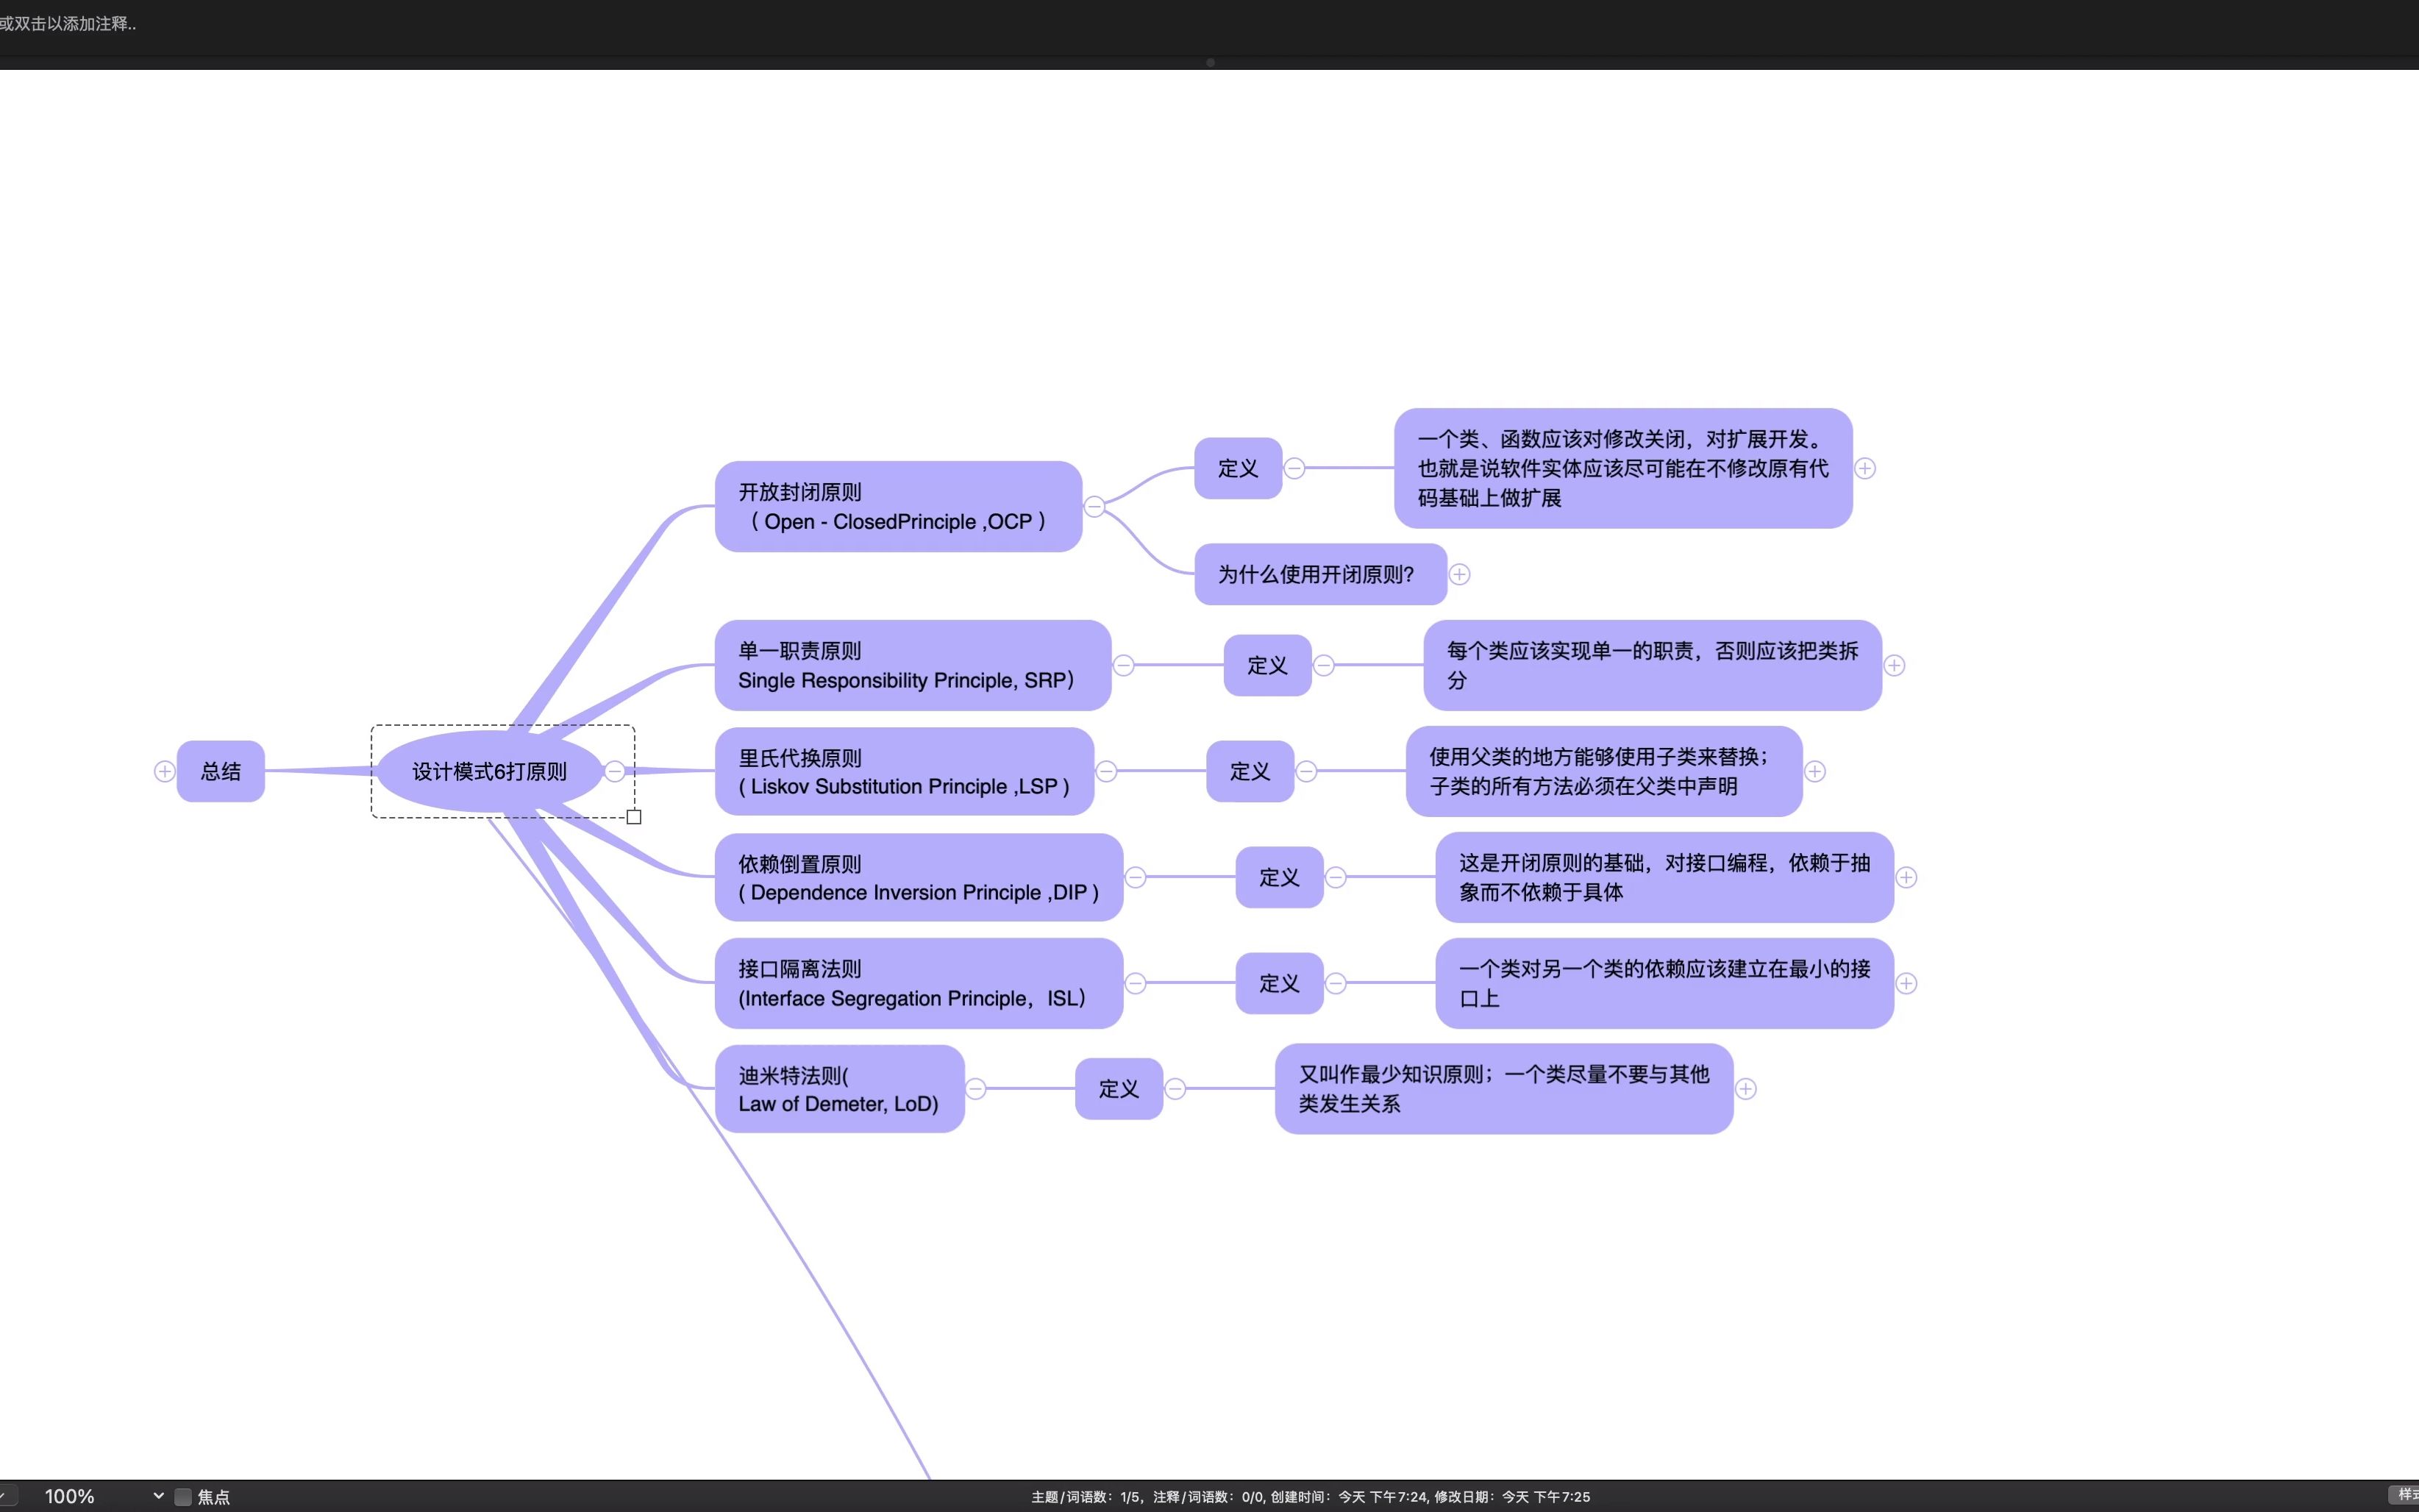Select 定义 node beside Single Responsibility Principle
2419x1512 pixels.
tap(1267, 665)
